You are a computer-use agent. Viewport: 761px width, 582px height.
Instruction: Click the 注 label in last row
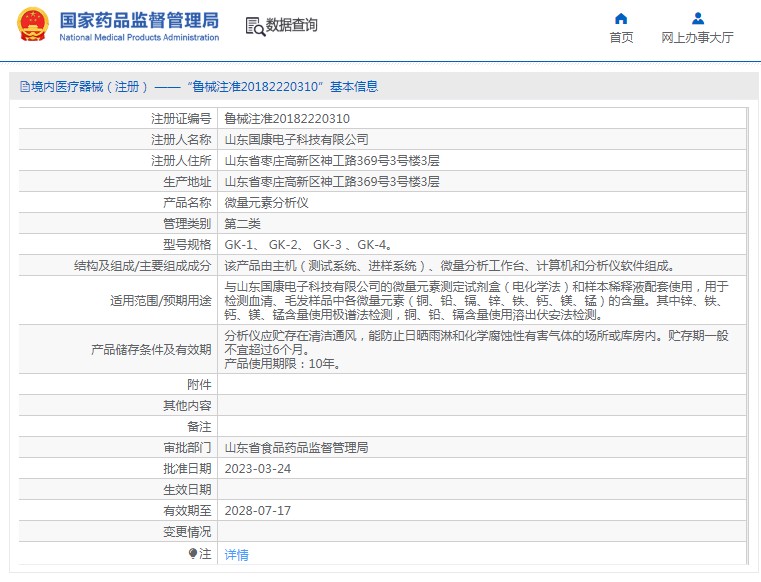pos(205,553)
